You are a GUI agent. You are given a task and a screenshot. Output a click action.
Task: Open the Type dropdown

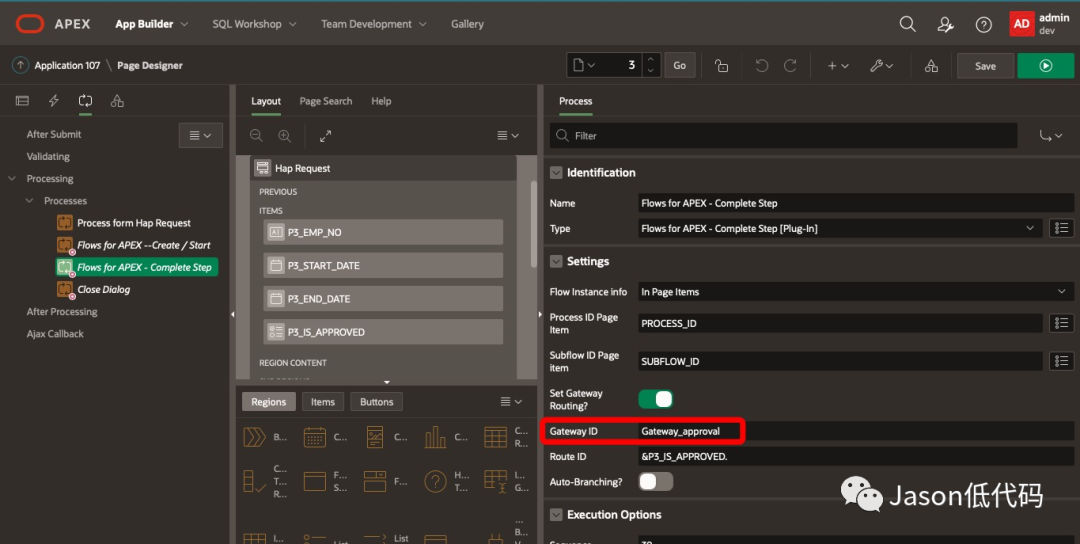pos(839,228)
